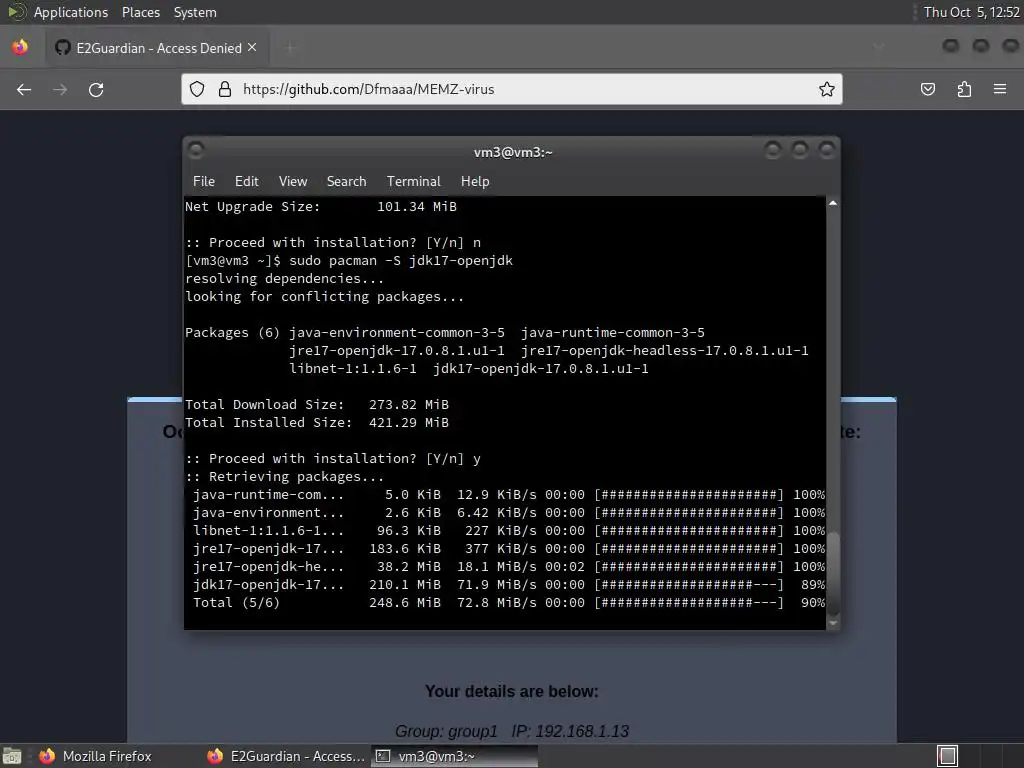
Task: Click the jdk17-openjdk-17... download progress row
Action: click(x=509, y=585)
